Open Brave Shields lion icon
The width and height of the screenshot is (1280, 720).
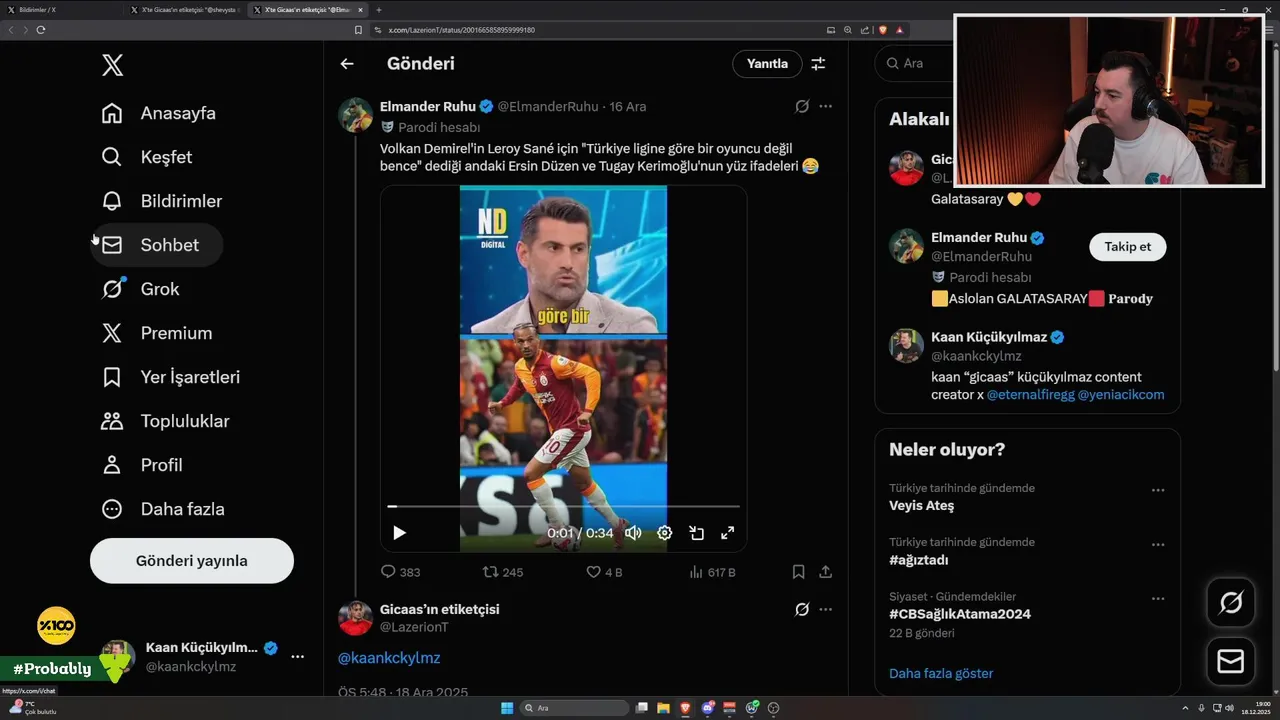tap(883, 30)
